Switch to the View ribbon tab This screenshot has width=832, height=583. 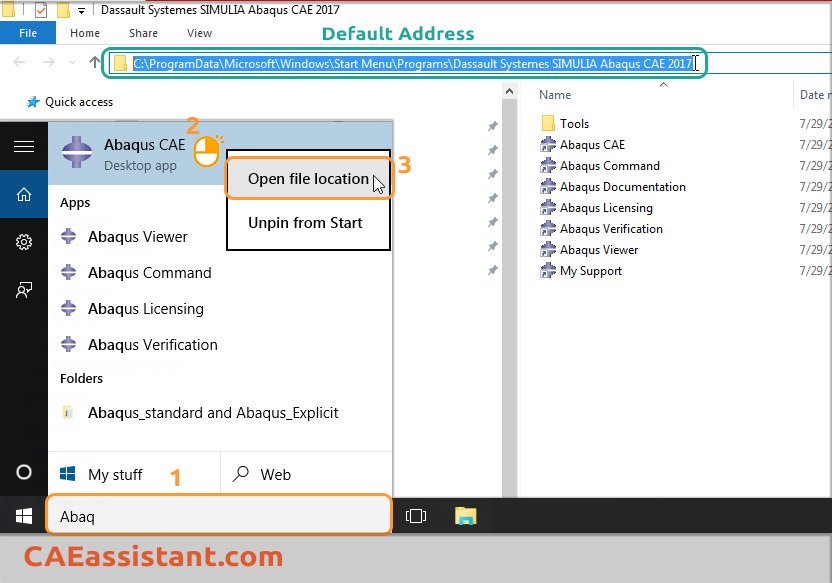point(200,33)
